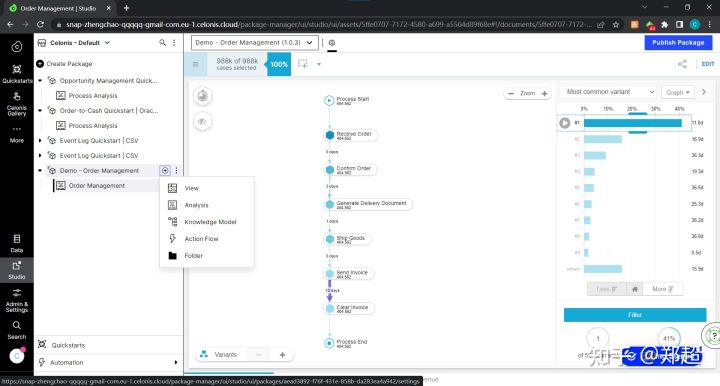The width and height of the screenshot is (720, 386).
Task: Click the Filter button
Action: (635, 315)
